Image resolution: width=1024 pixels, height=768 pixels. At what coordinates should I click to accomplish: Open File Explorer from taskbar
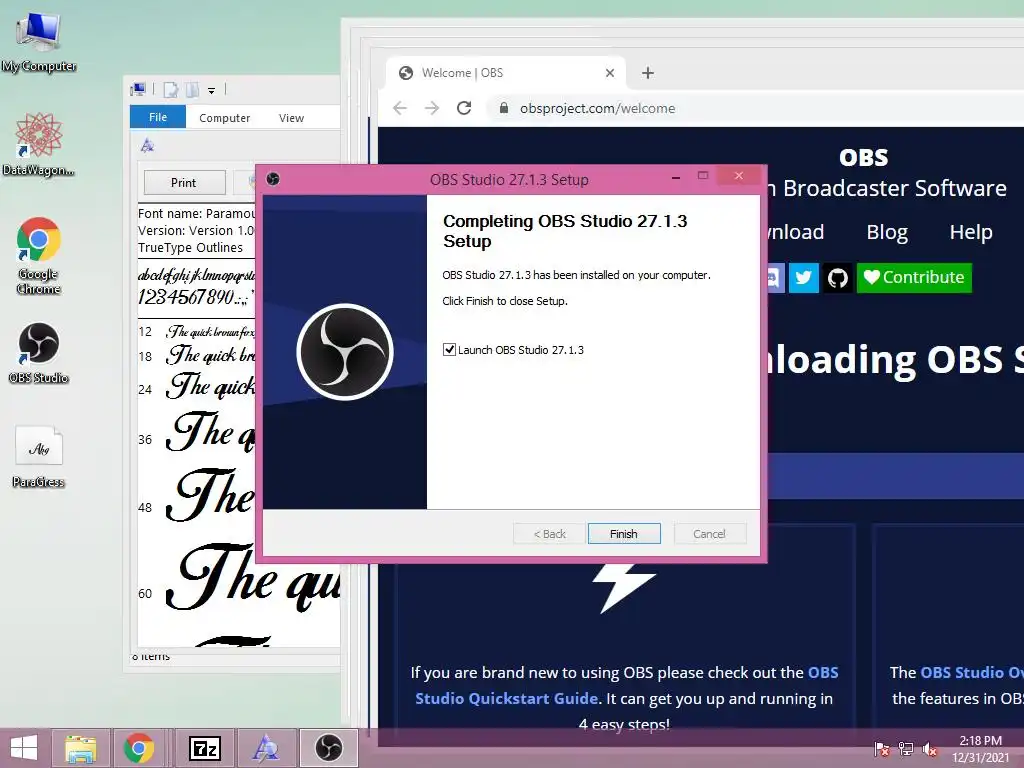[x=80, y=748]
